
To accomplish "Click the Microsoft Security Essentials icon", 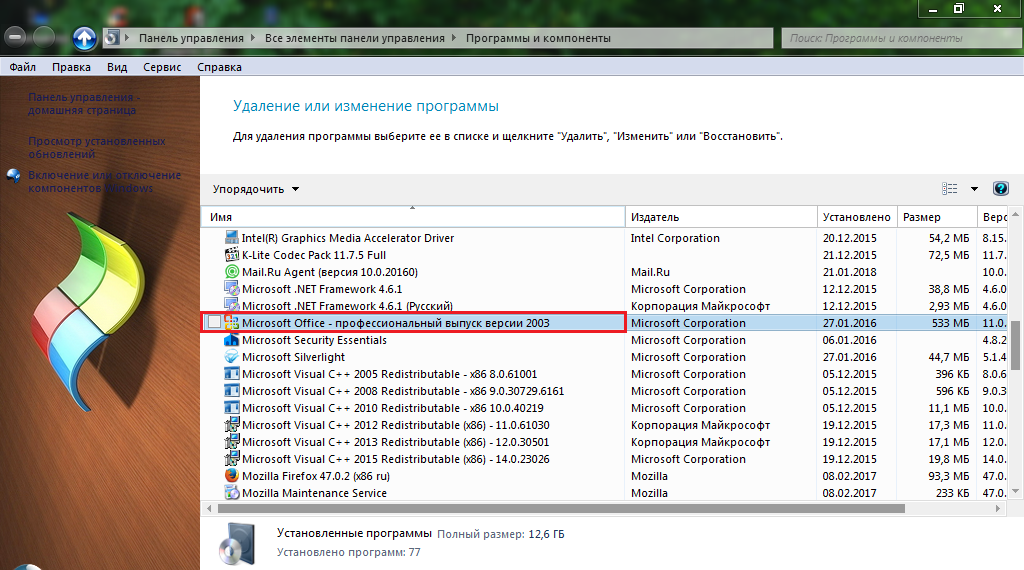I will 231,340.
